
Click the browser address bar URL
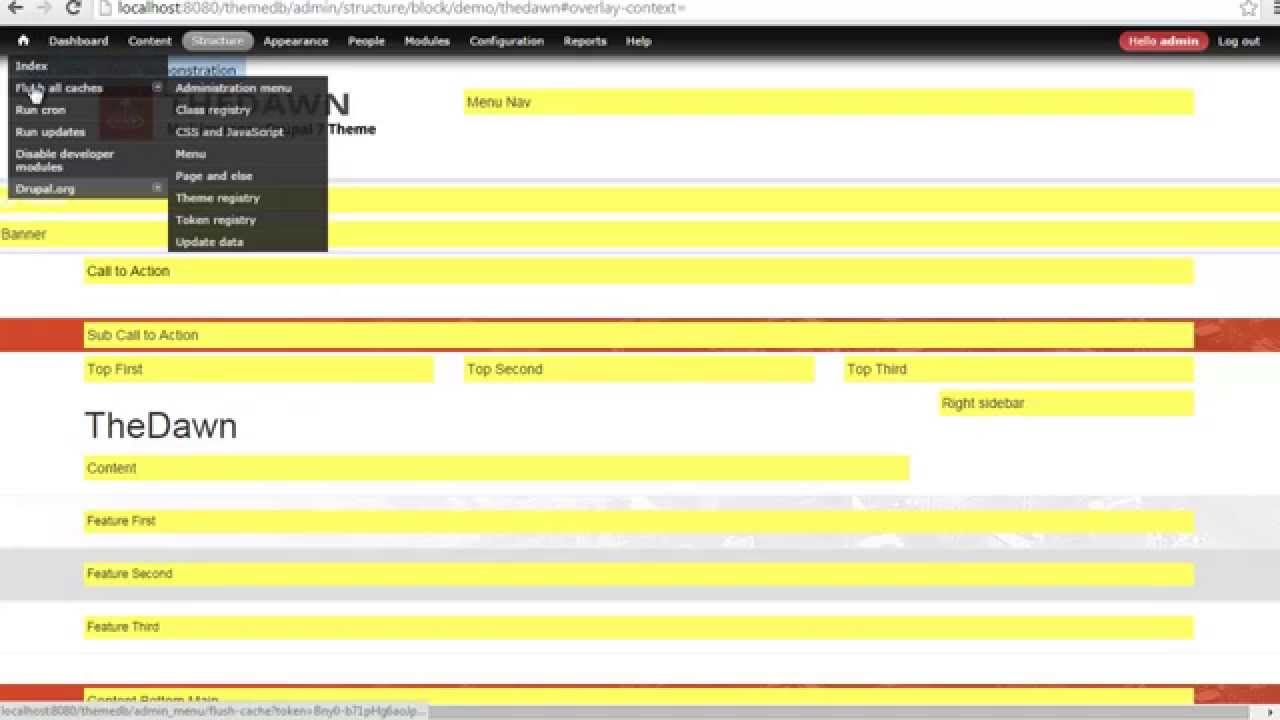401,8
